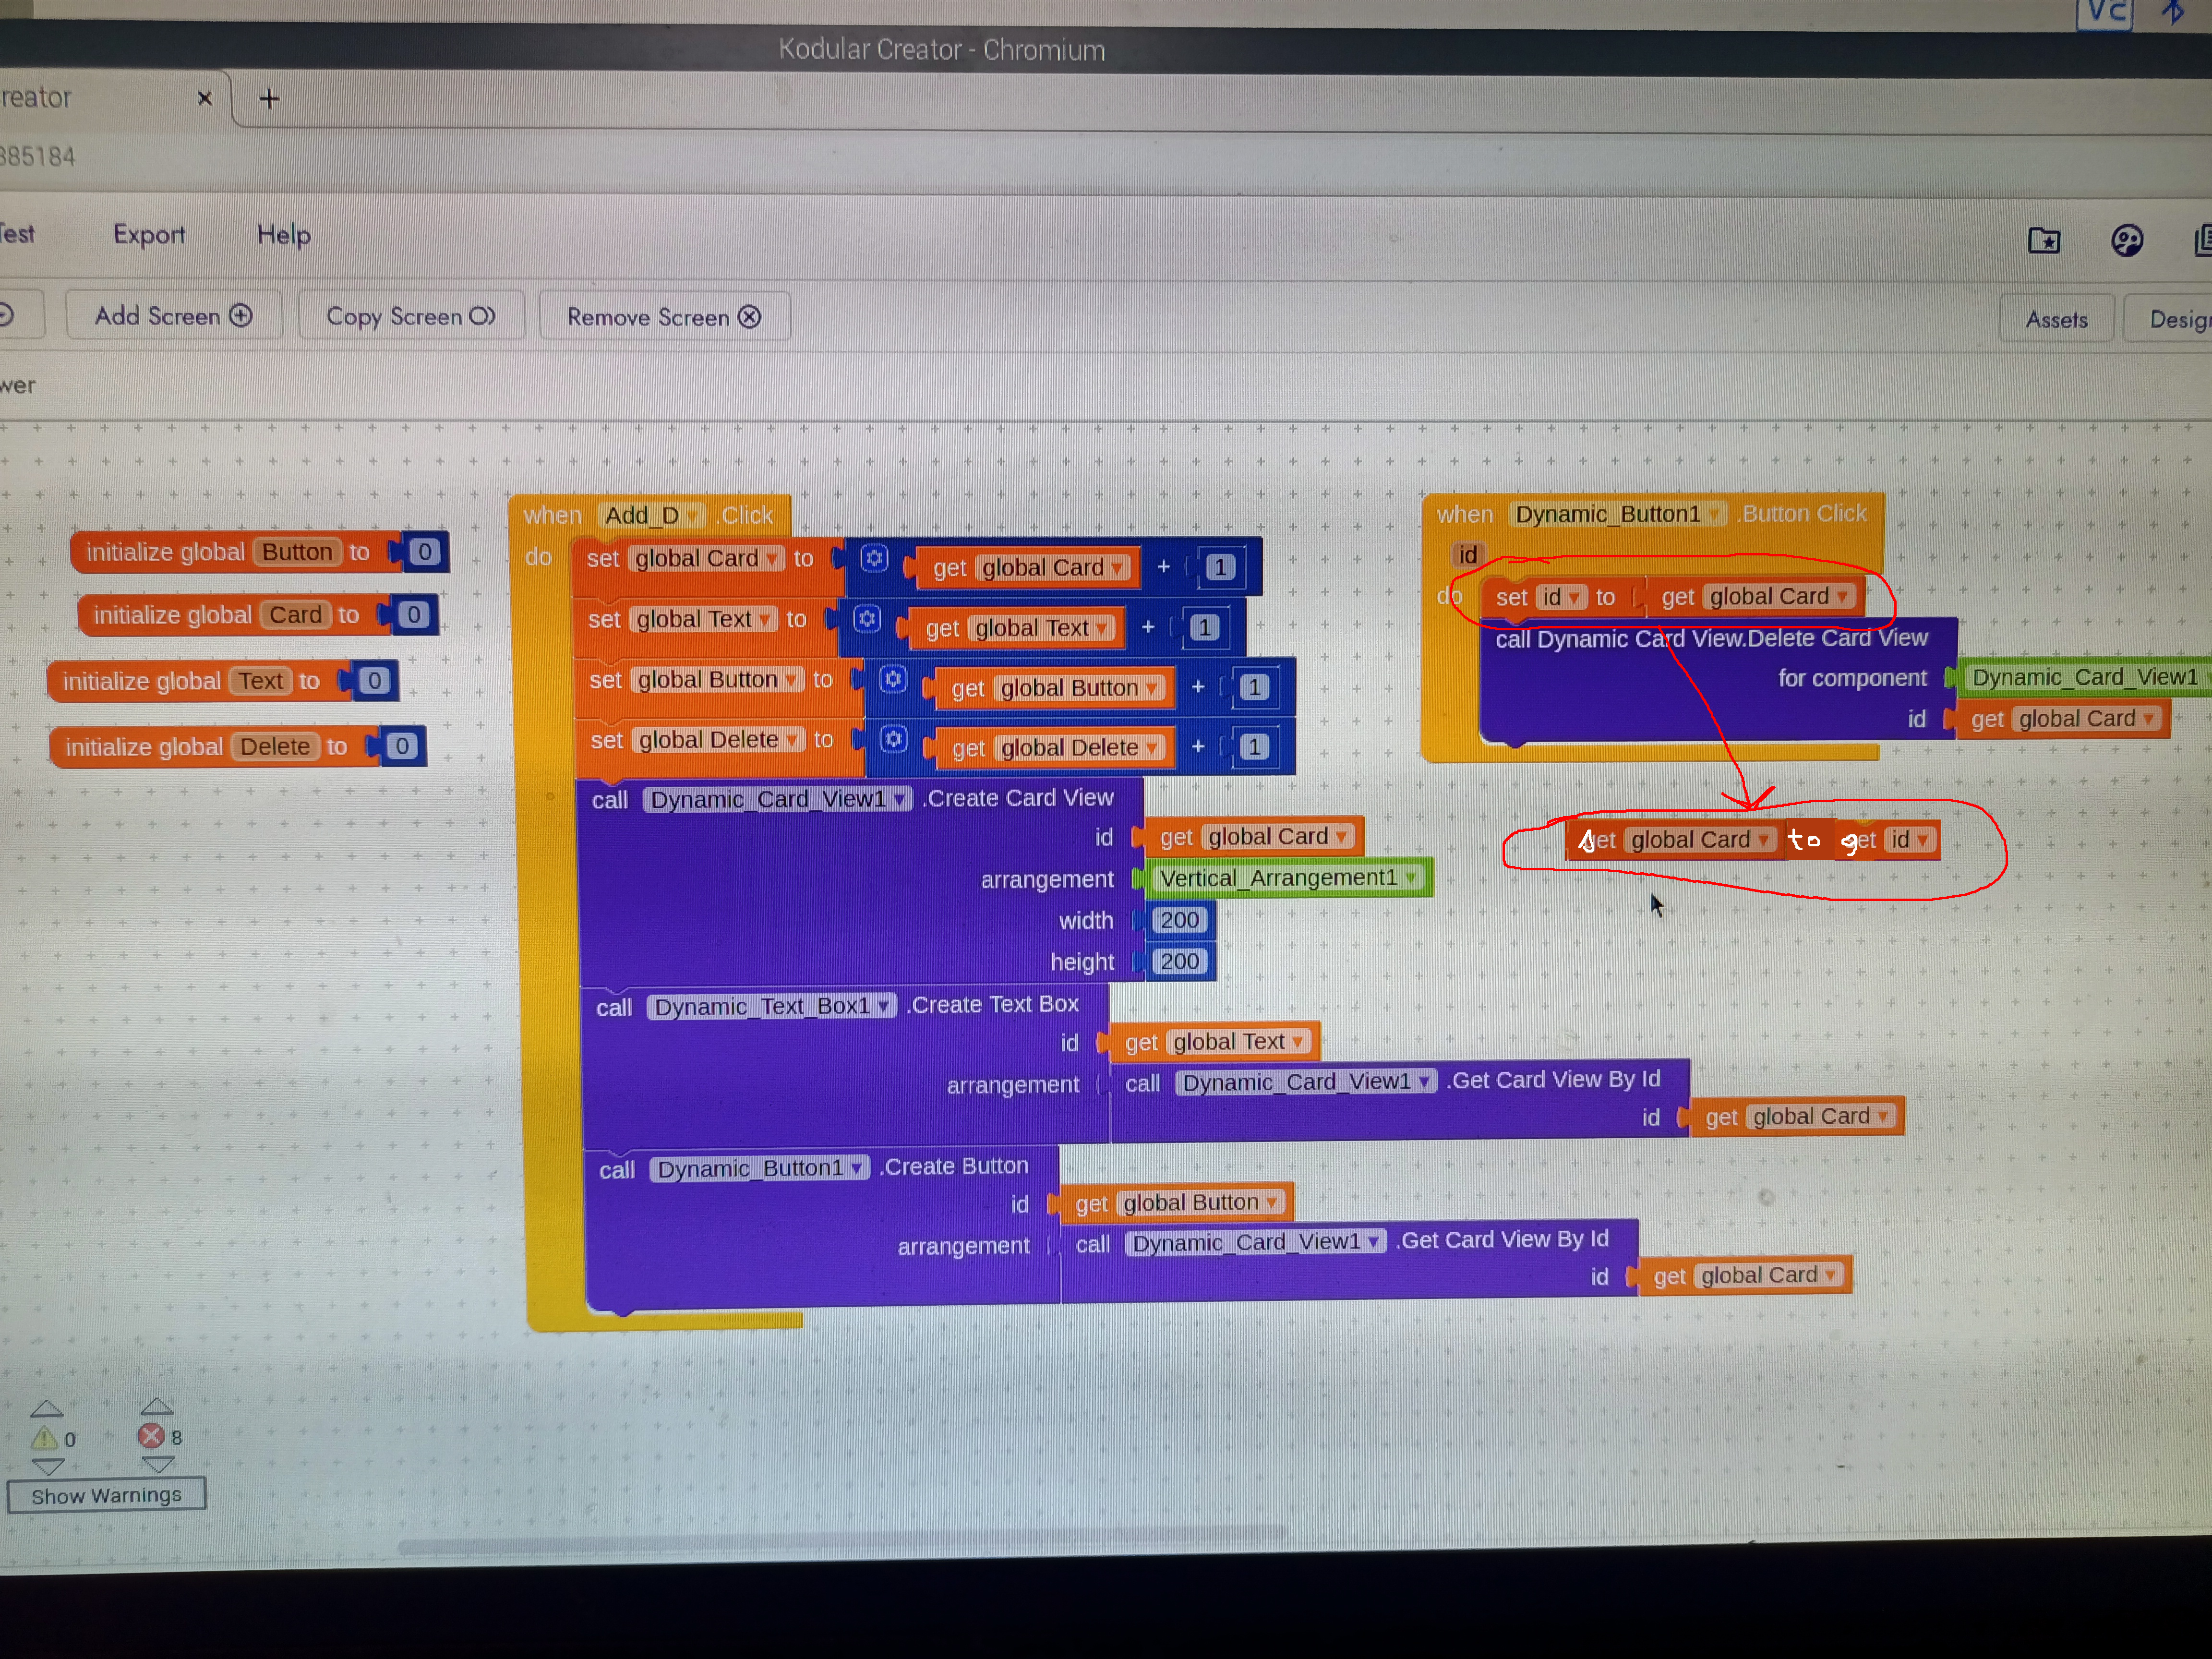
Task: Open a new browser tab with plus icon
Action: 269,98
